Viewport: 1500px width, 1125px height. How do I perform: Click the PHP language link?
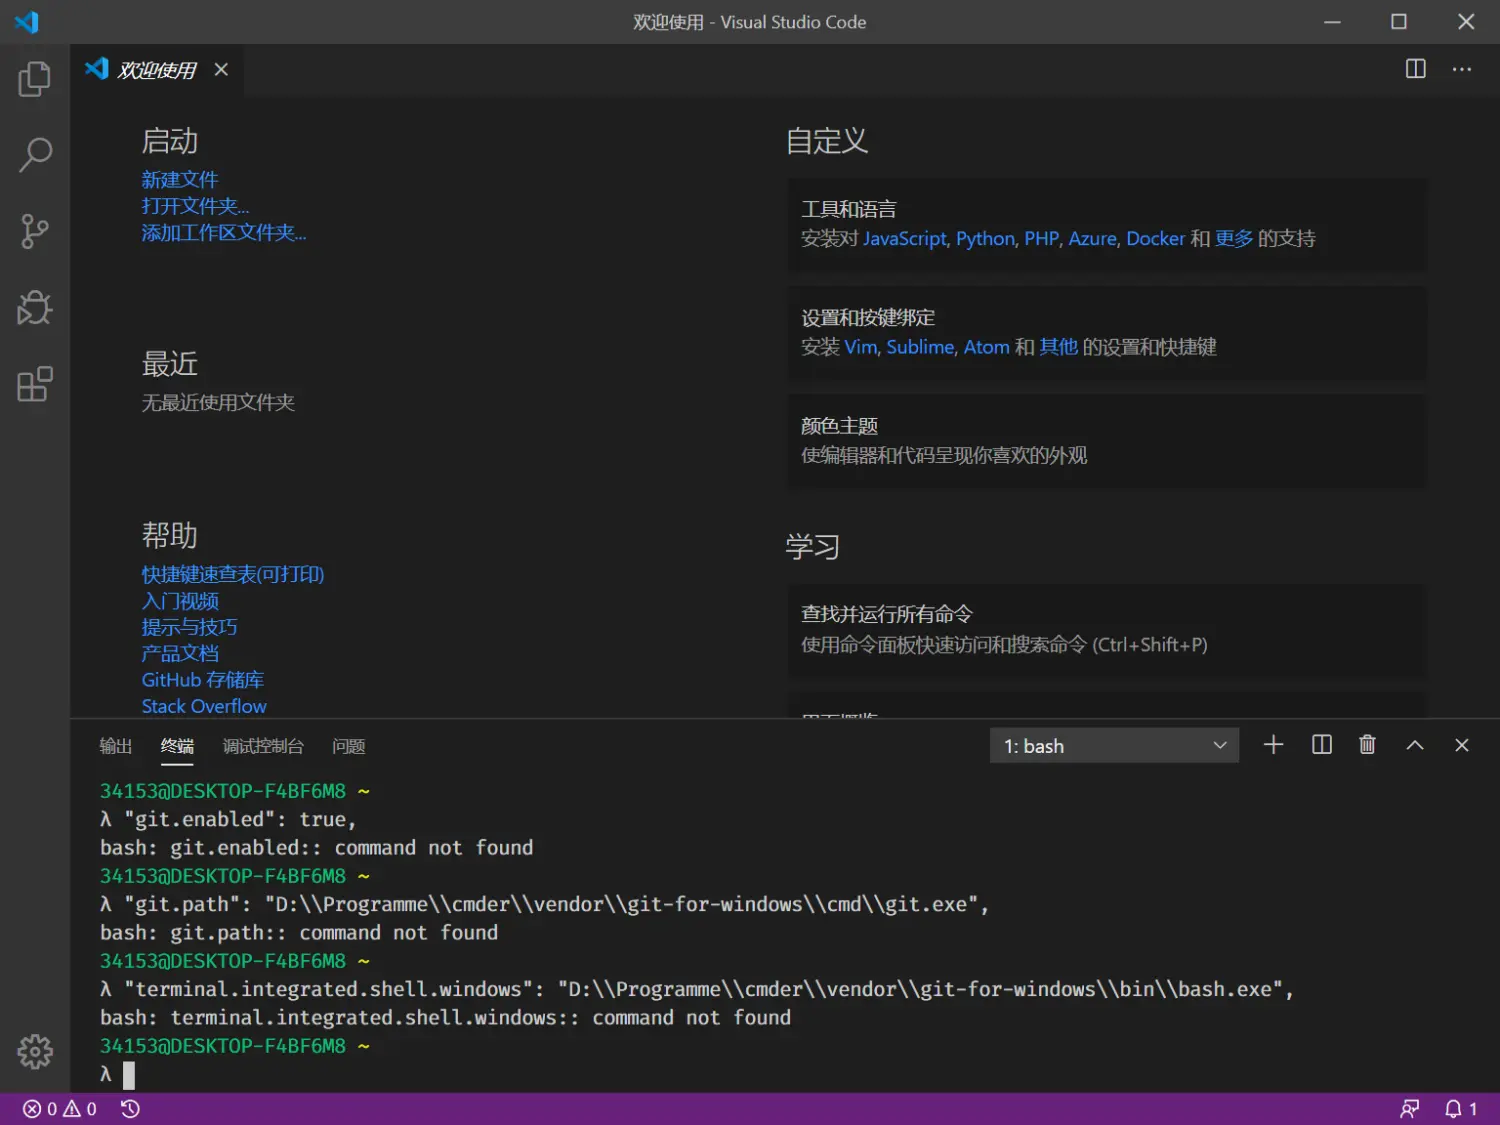tap(1041, 239)
